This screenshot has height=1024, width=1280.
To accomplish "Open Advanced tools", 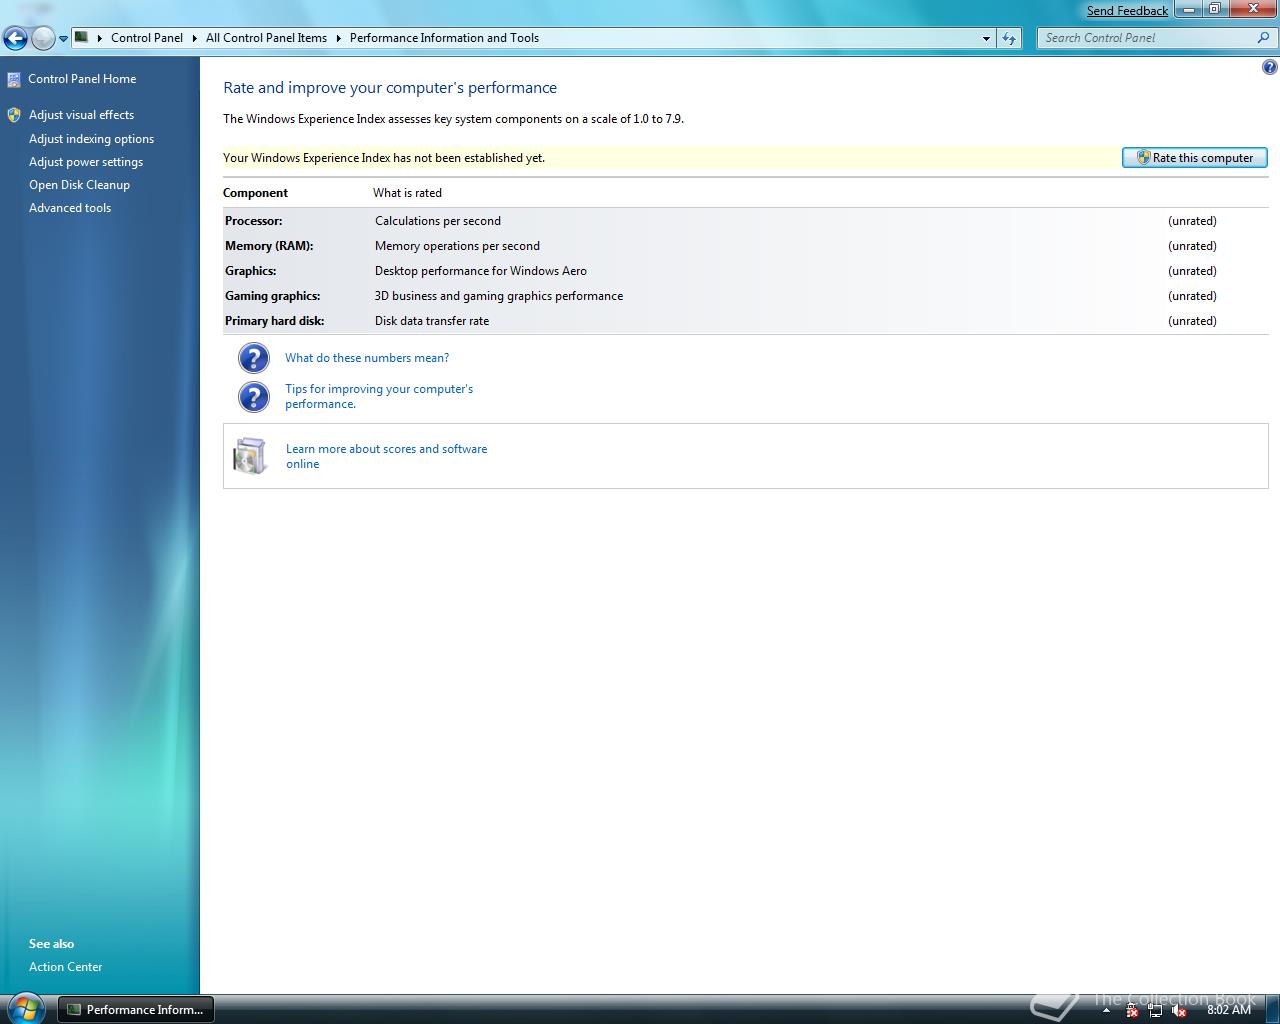I will coord(70,208).
